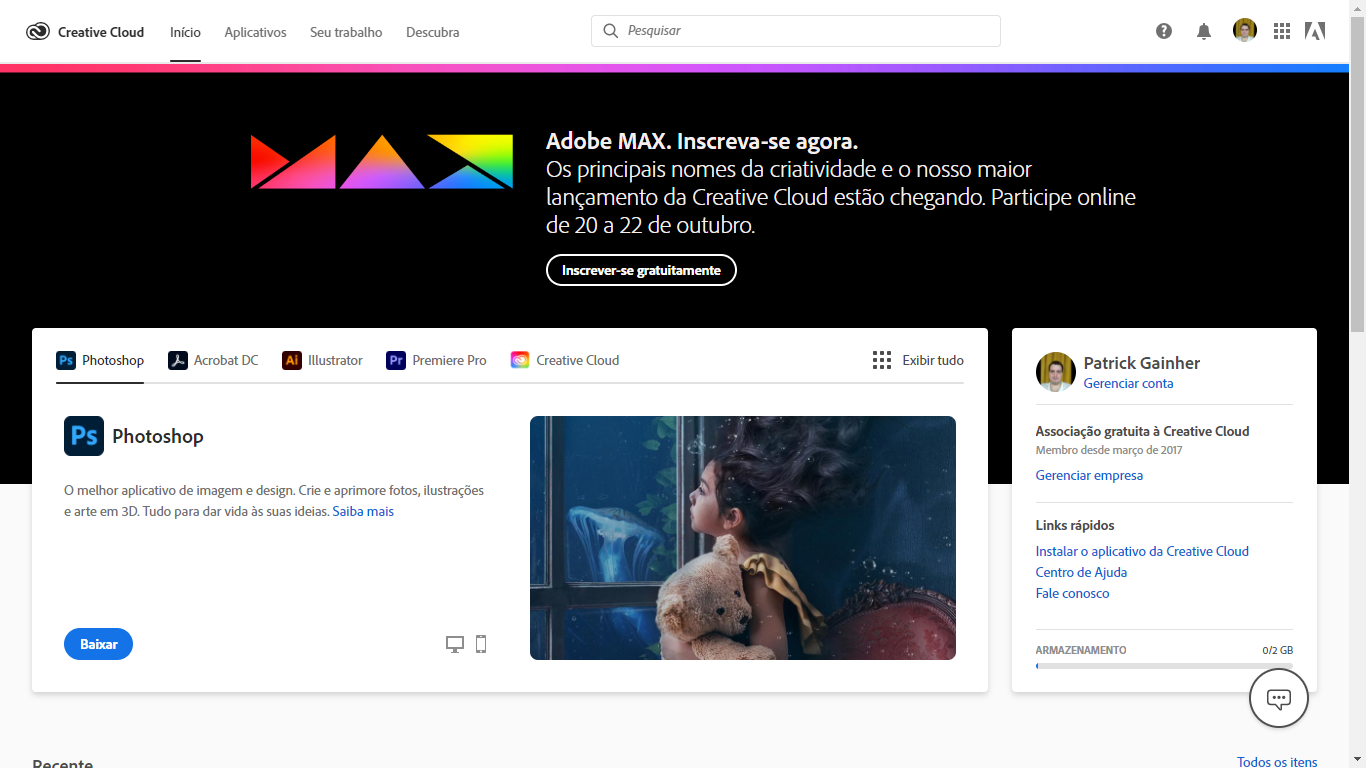This screenshot has width=1366, height=768.
Task: Click the Exibir tudo grid icon
Action: [882, 360]
